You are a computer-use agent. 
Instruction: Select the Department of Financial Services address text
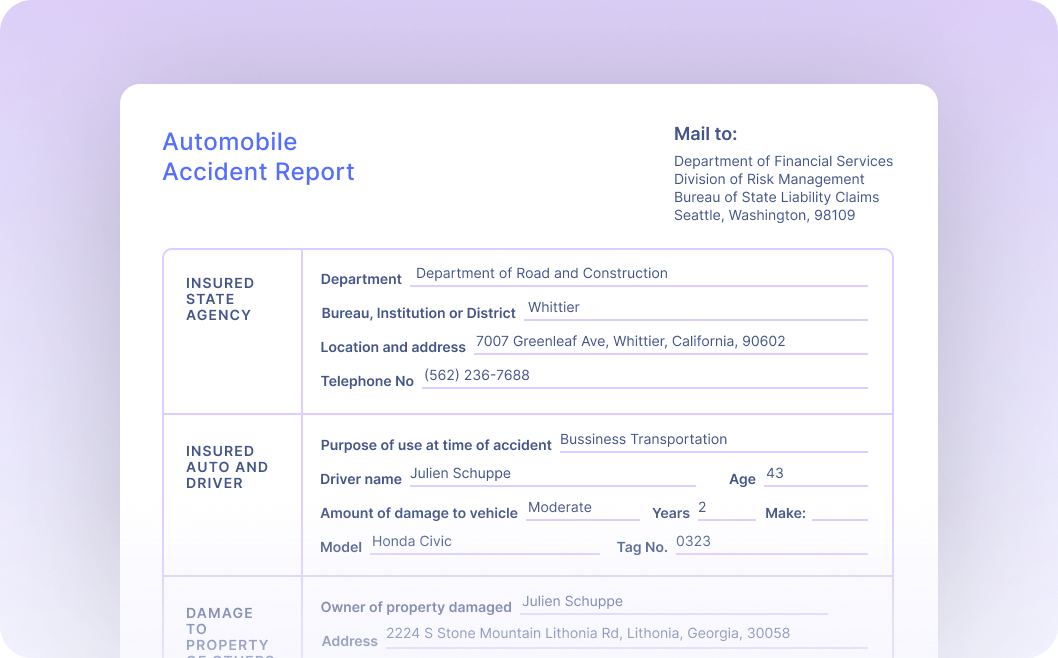784,188
